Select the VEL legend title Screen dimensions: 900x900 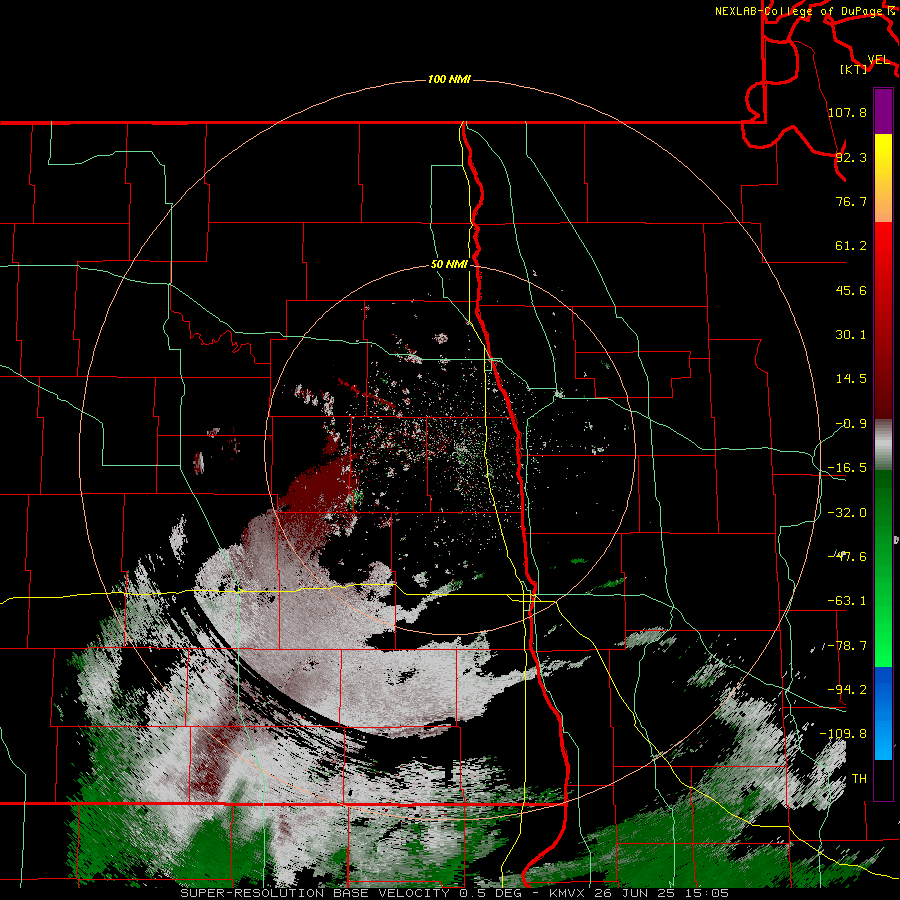[x=878, y=60]
